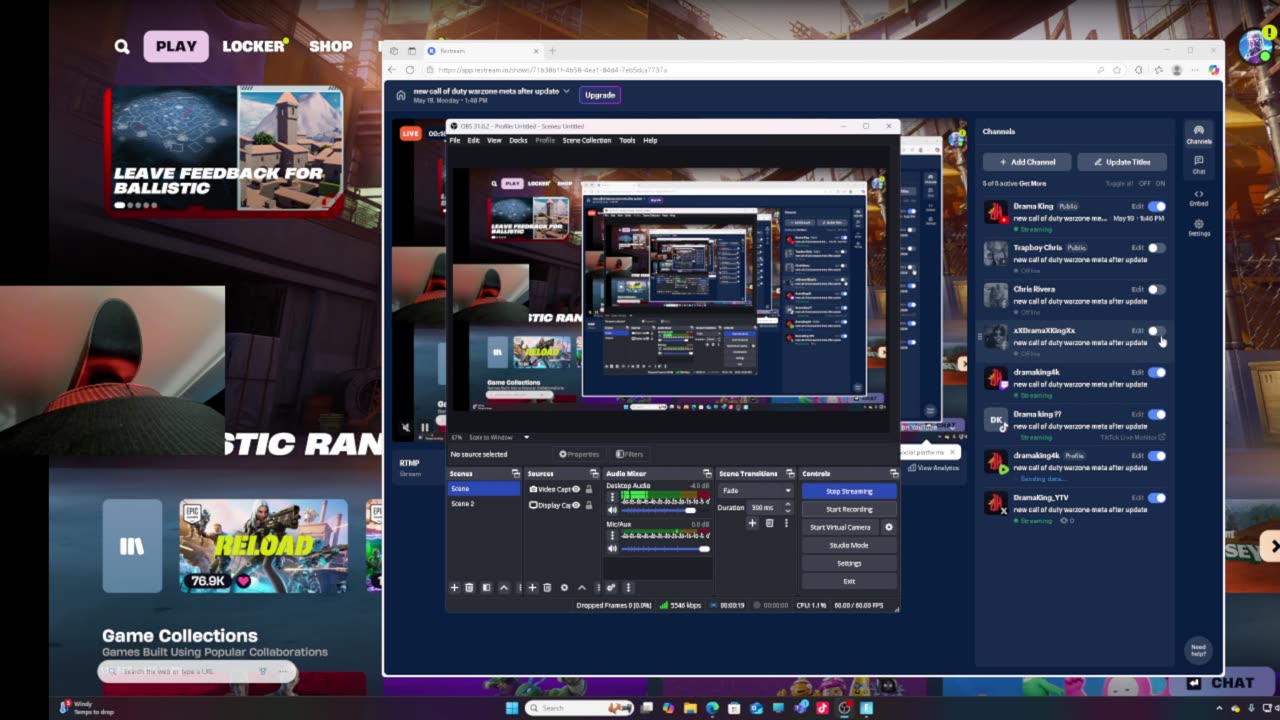Remove selected scene with trash icon

[x=469, y=588]
